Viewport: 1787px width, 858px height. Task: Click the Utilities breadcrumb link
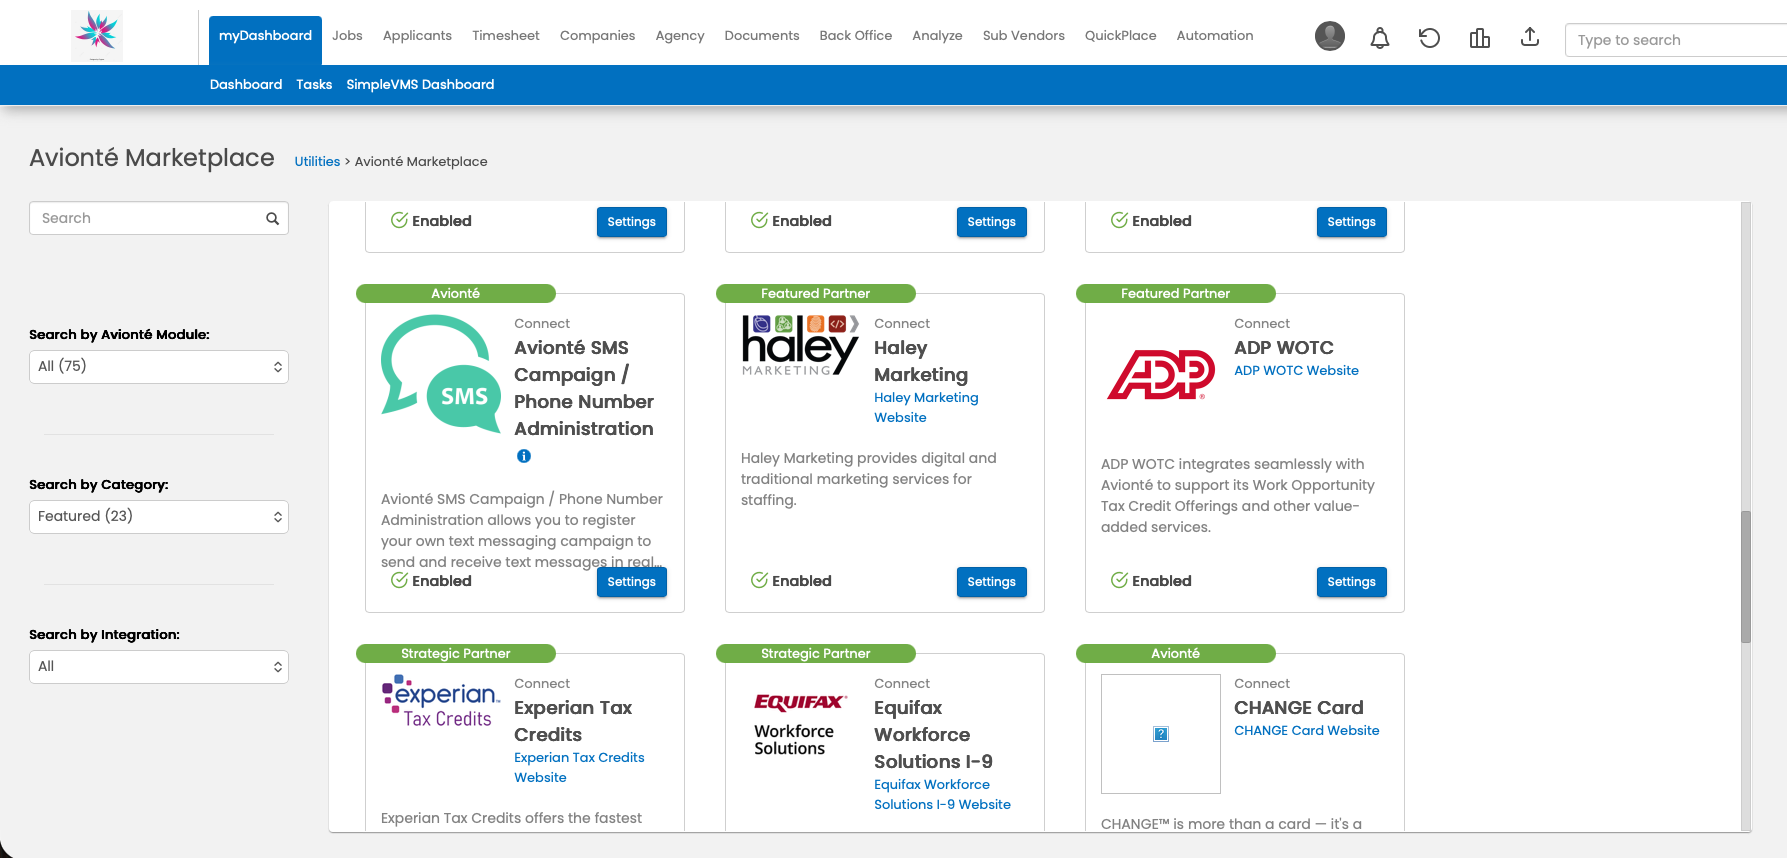pyautogui.click(x=317, y=162)
